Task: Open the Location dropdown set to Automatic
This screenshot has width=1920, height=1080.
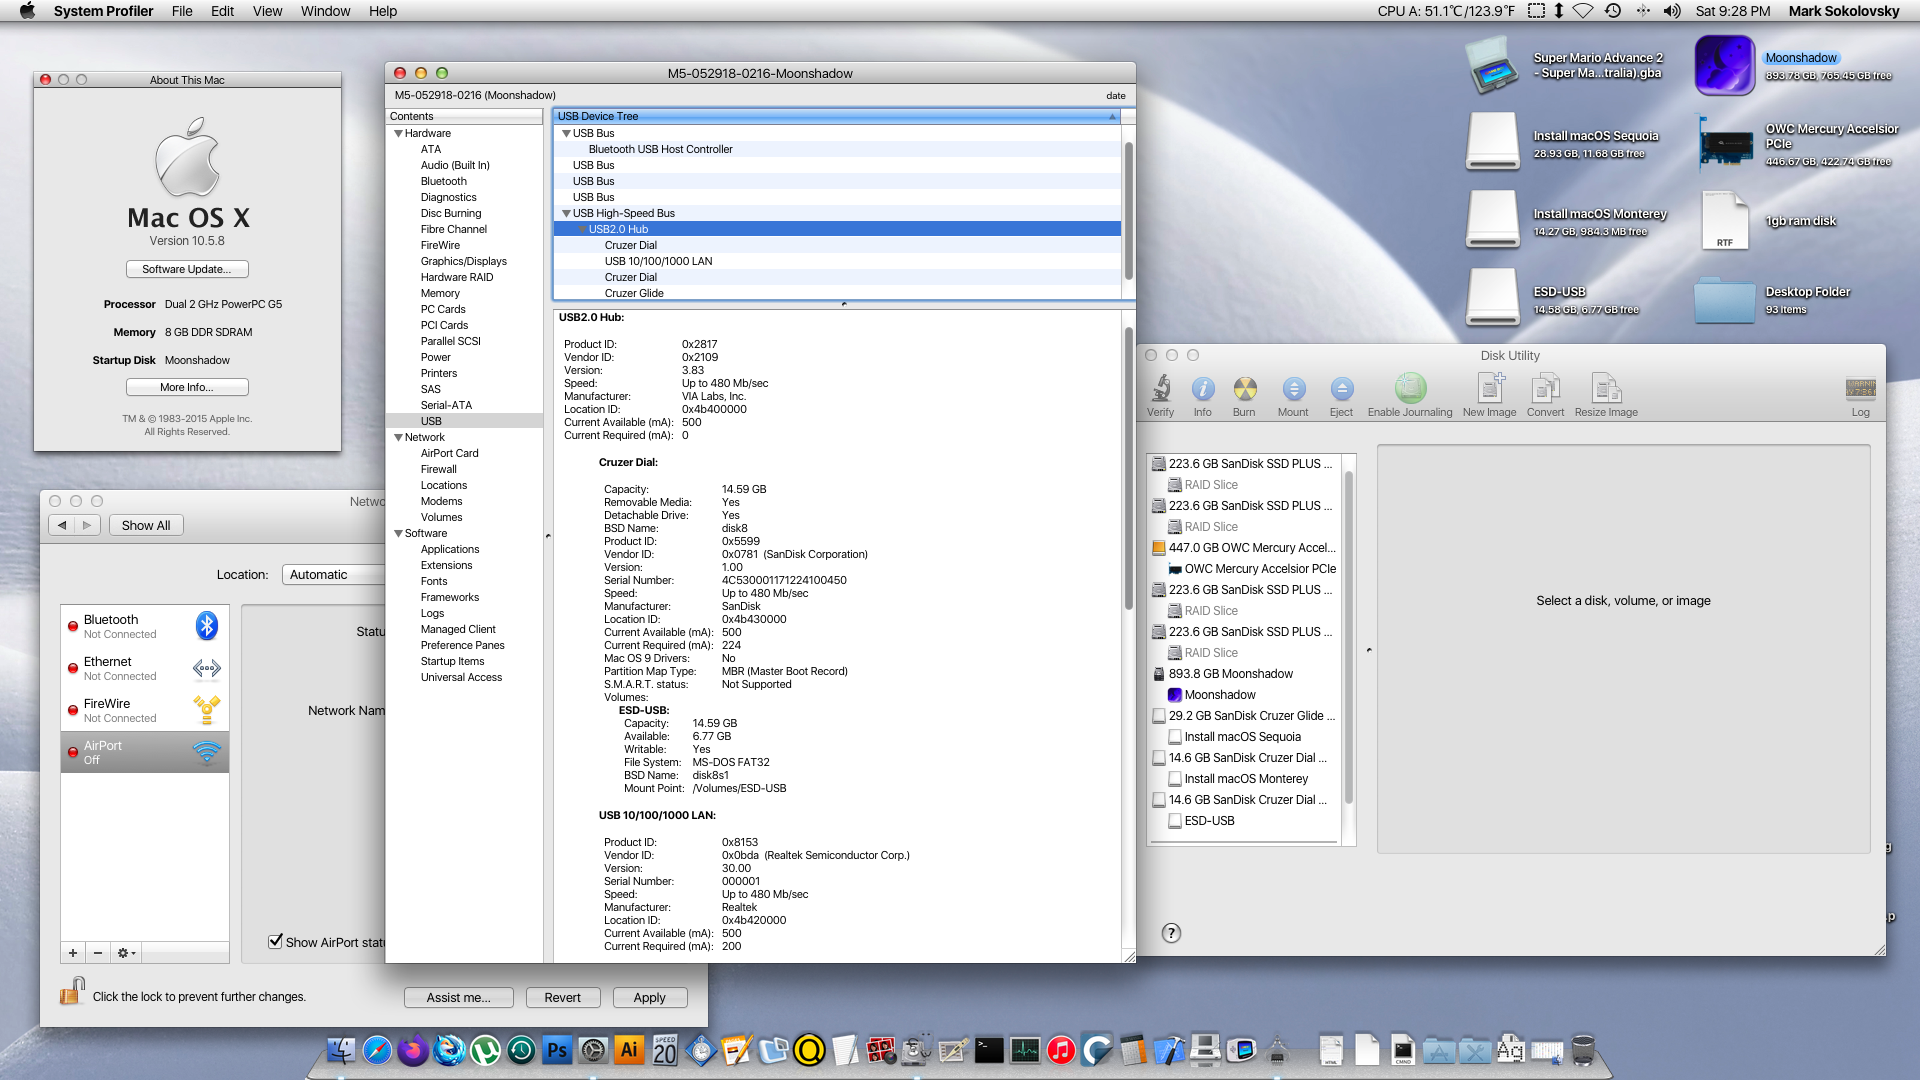Action: click(x=332, y=574)
